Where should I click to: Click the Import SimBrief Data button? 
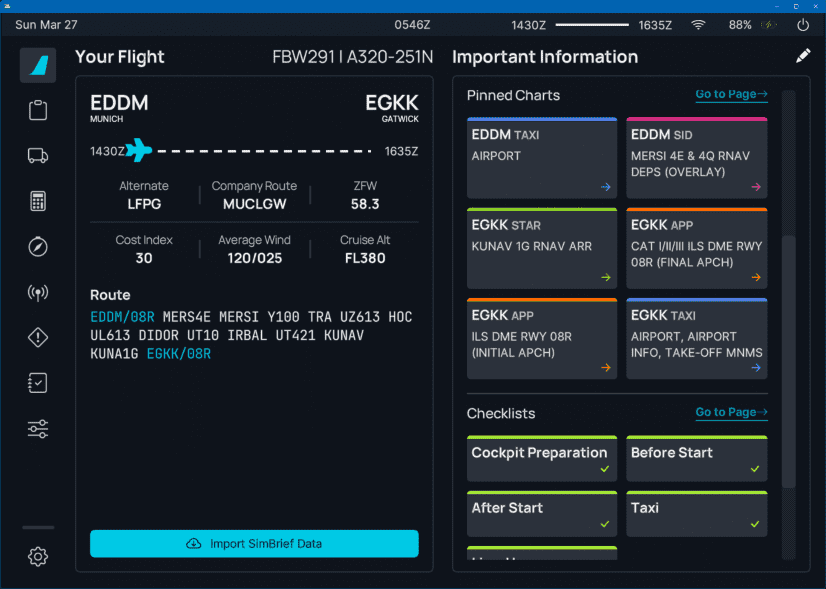click(254, 544)
